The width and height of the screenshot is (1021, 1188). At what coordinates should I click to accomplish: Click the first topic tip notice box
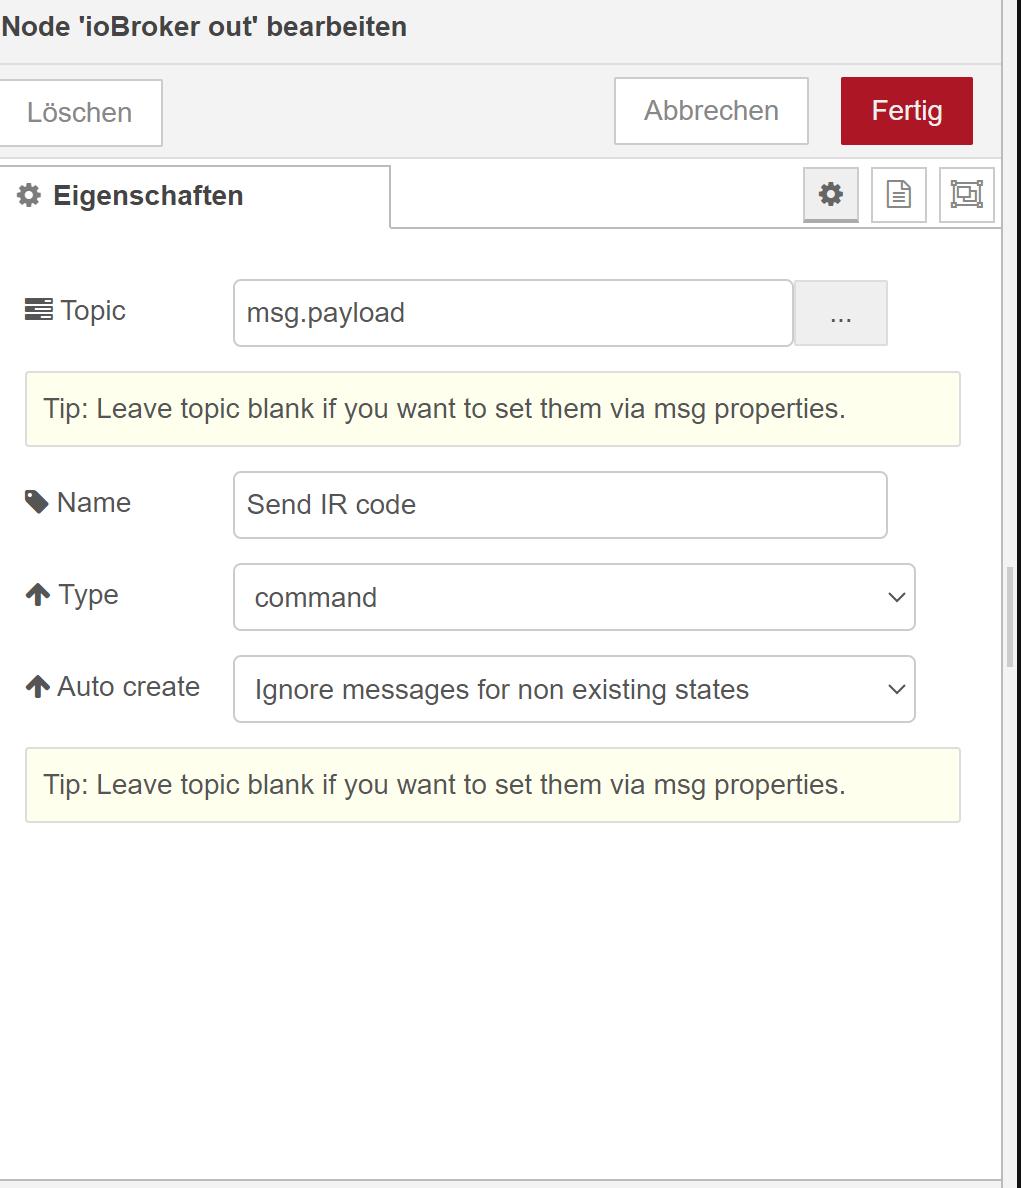tap(492, 409)
